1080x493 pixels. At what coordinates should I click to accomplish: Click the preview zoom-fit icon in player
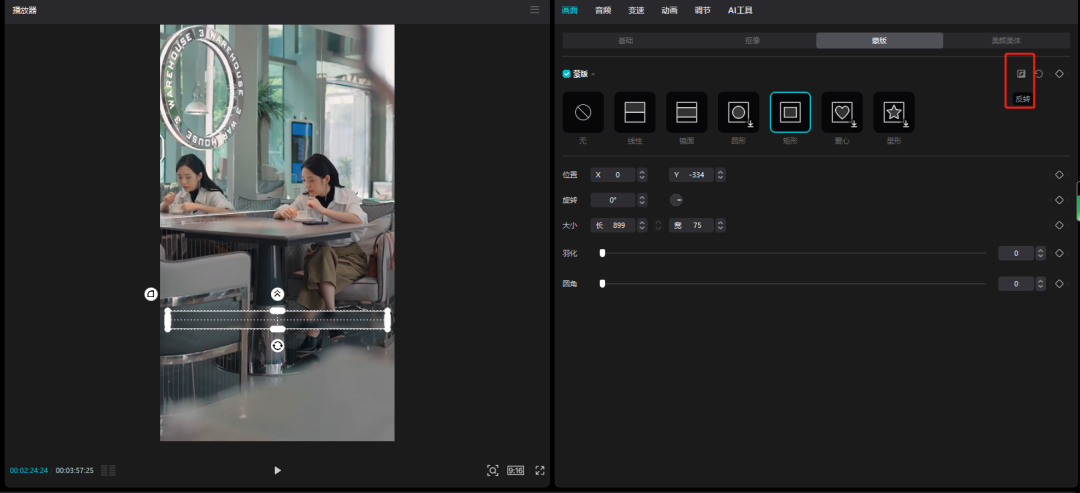(x=492, y=470)
